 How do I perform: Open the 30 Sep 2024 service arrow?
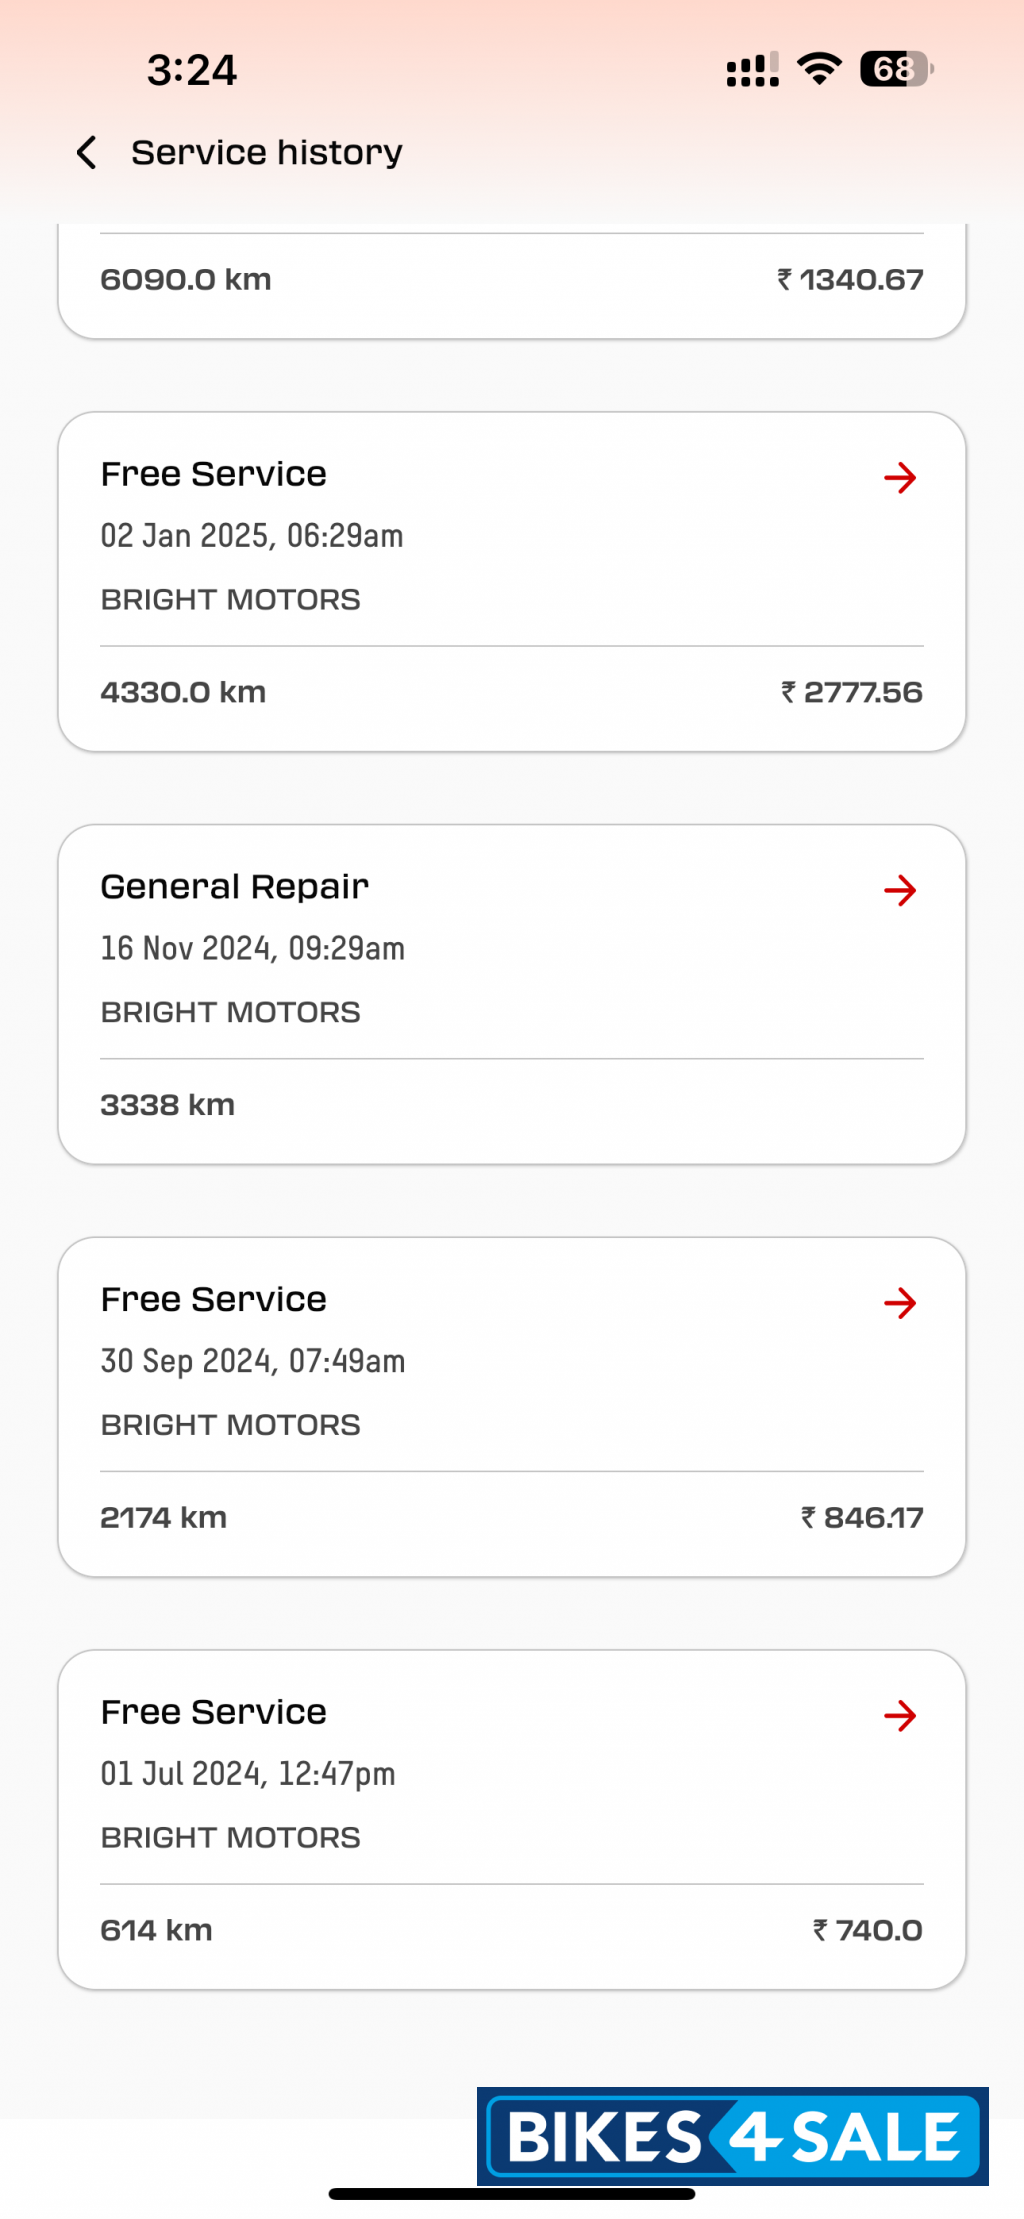pyautogui.click(x=900, y=1303)
